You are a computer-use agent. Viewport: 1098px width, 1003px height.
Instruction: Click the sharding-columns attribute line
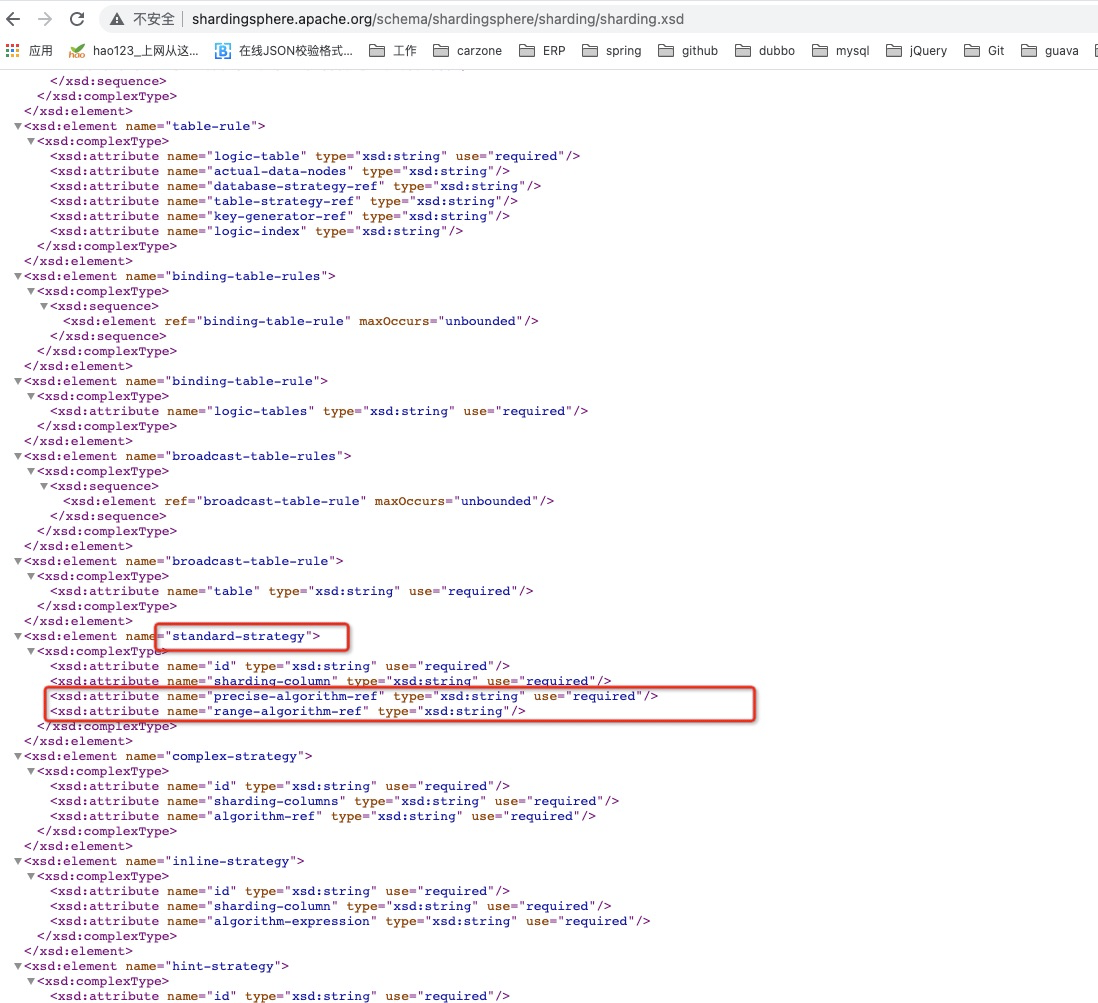click(x=335, y=801)
